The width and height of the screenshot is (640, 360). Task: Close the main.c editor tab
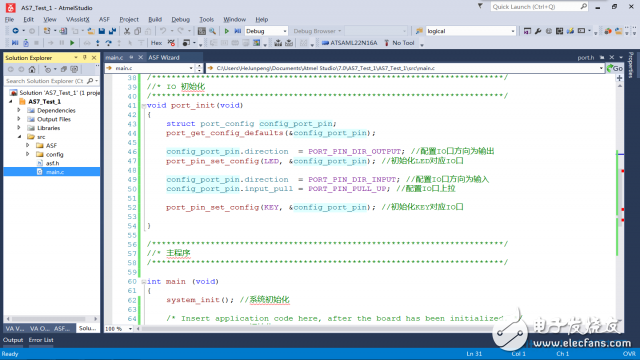coord(140,58)
